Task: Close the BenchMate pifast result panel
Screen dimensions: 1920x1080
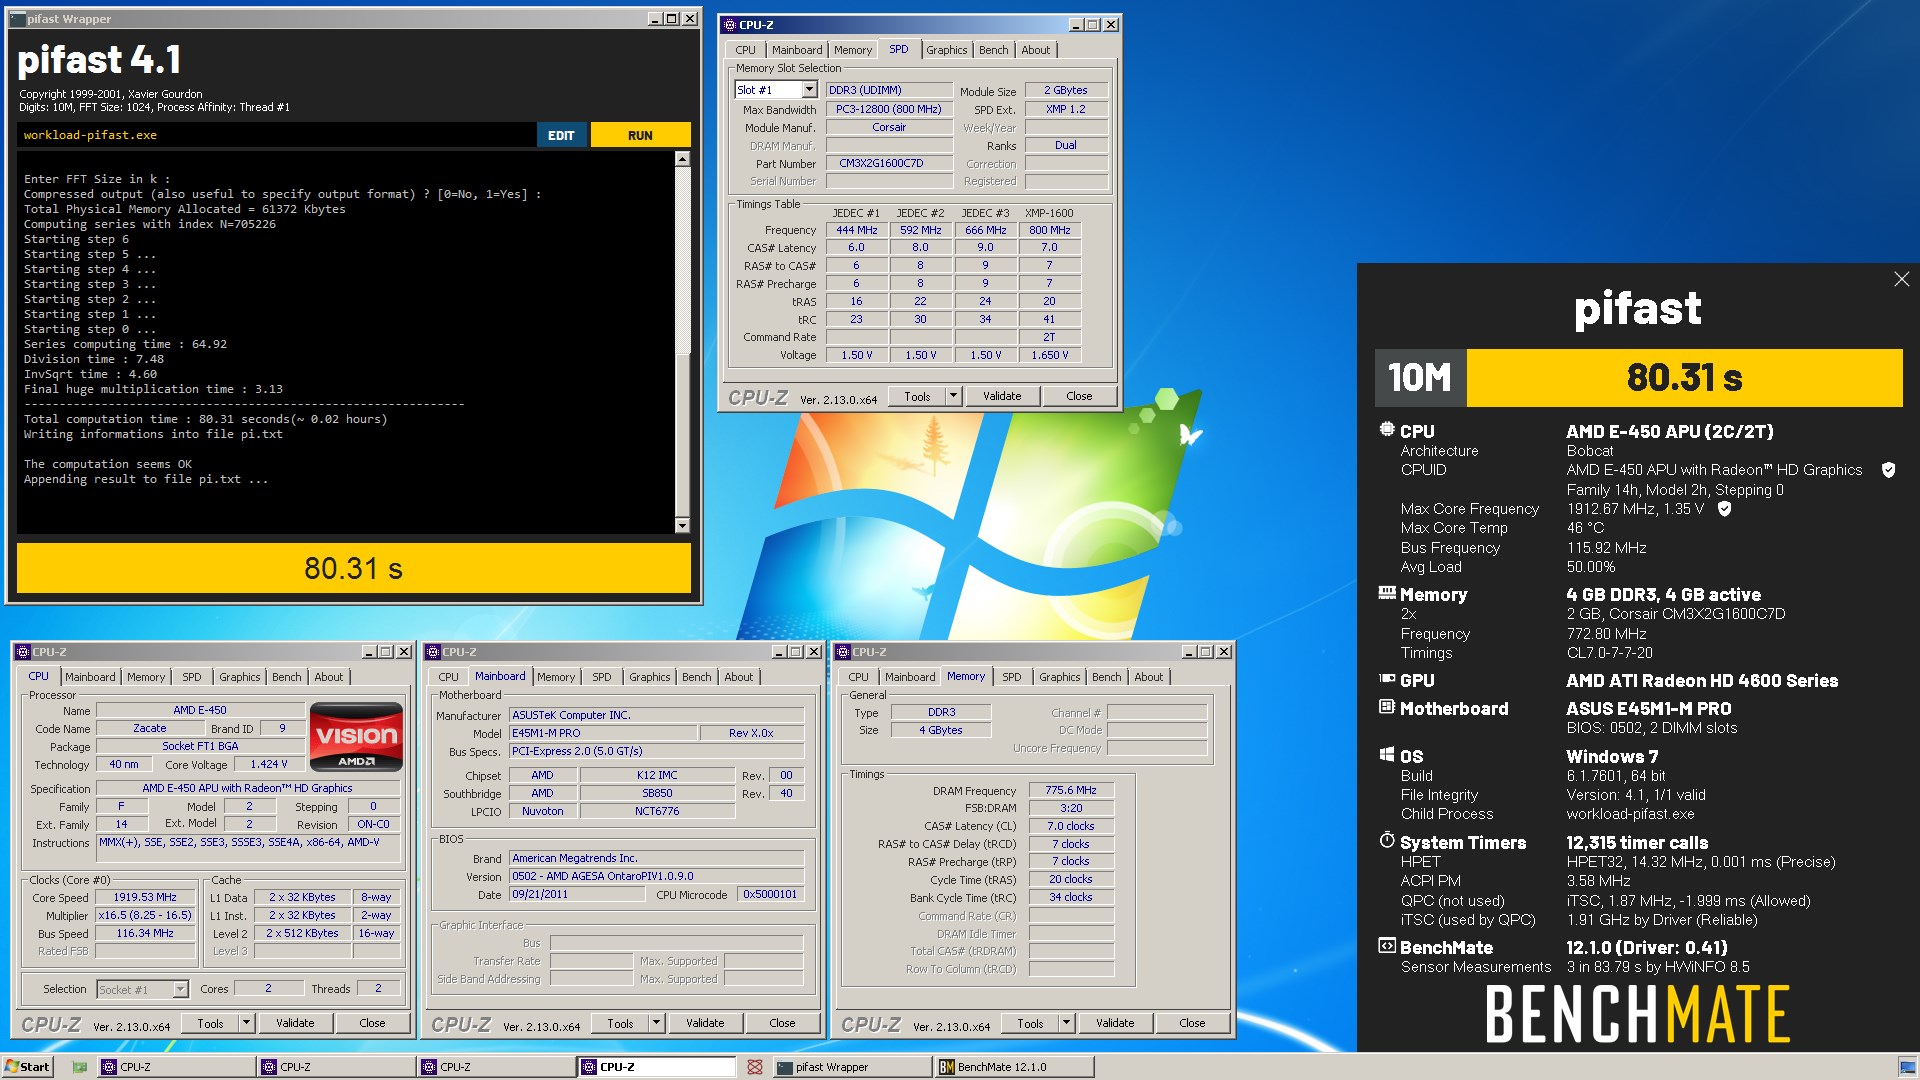Action: point(1901,280)
